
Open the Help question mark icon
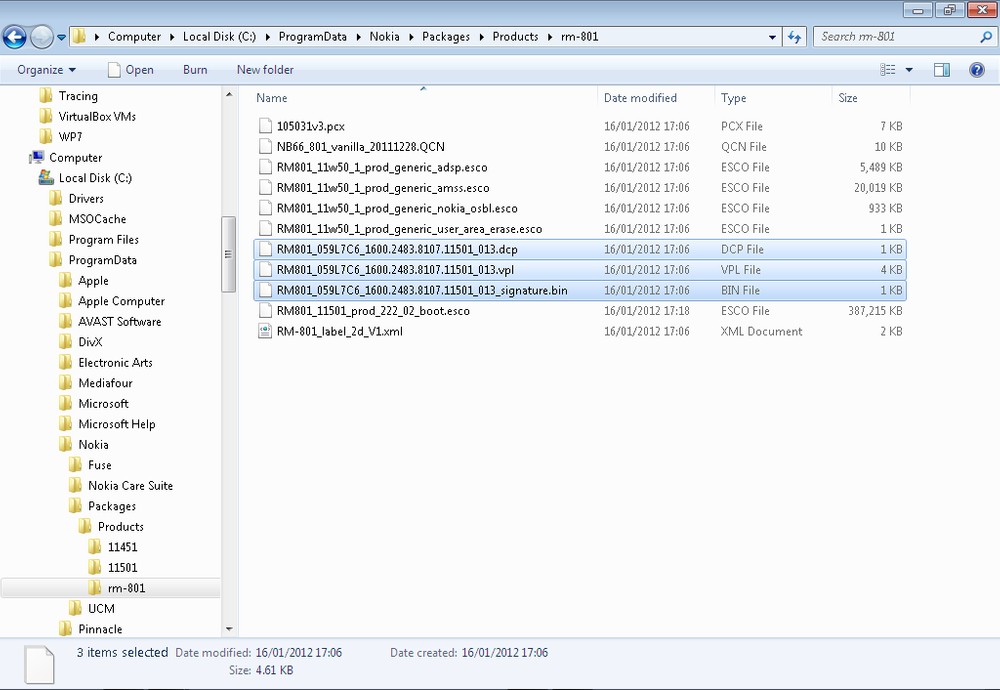click(976, 70)
